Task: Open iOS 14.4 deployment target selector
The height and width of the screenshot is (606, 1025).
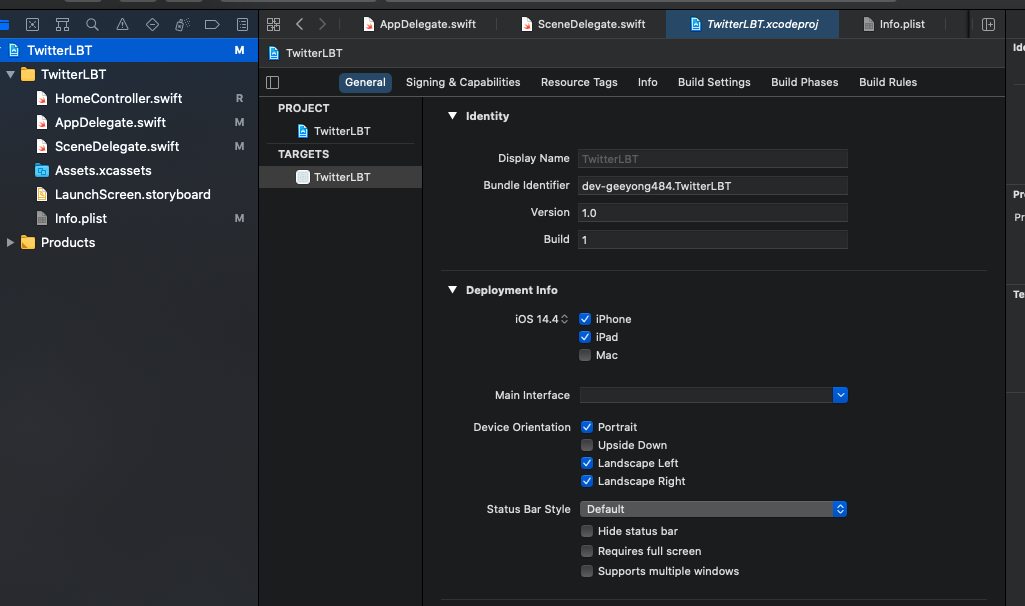Action: (x=541, y=319)
